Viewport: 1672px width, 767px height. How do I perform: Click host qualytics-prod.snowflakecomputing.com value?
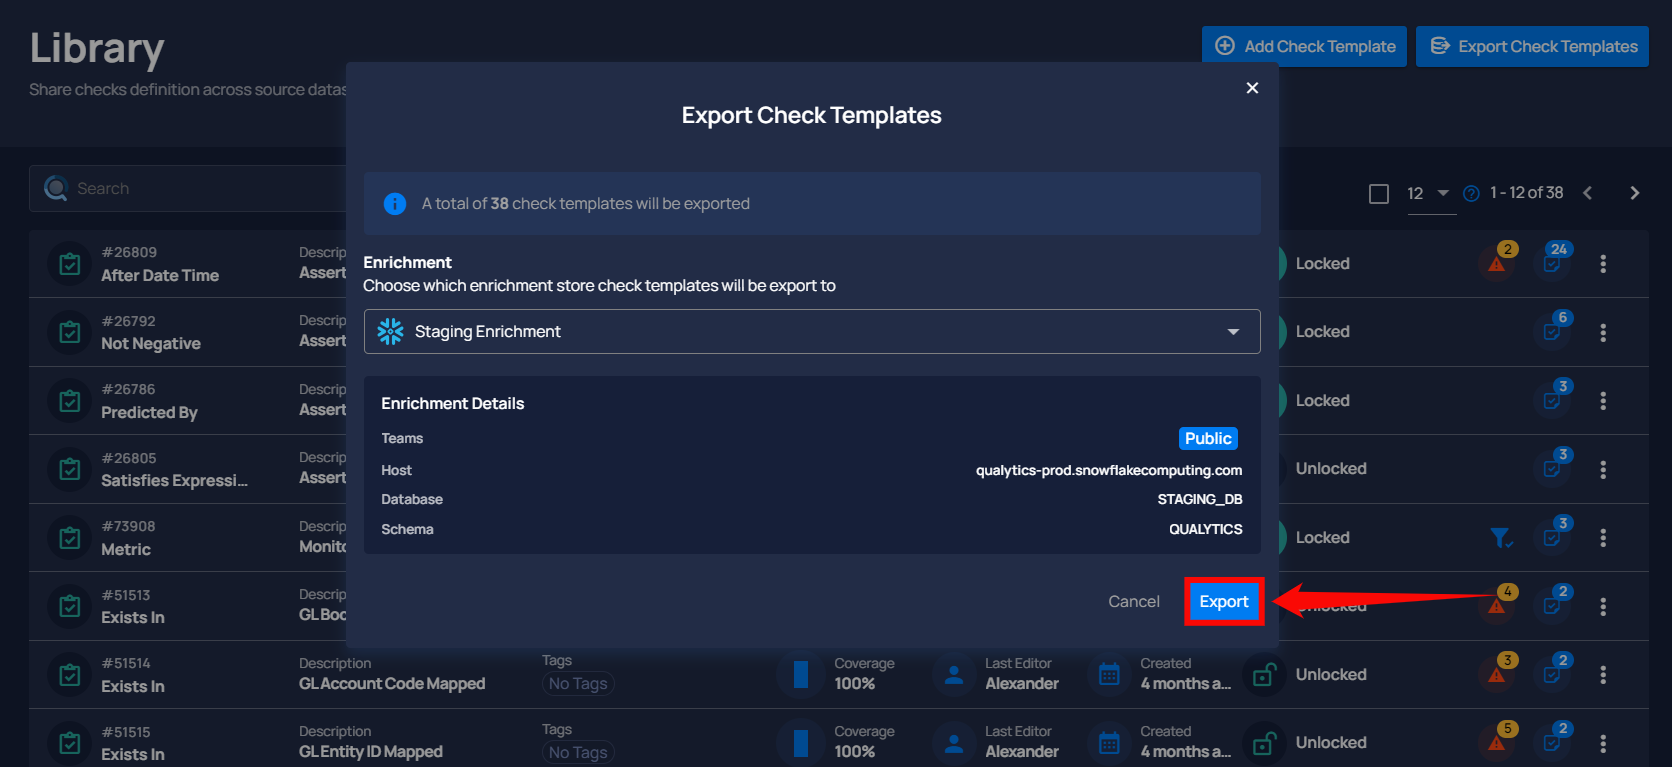1109,470
